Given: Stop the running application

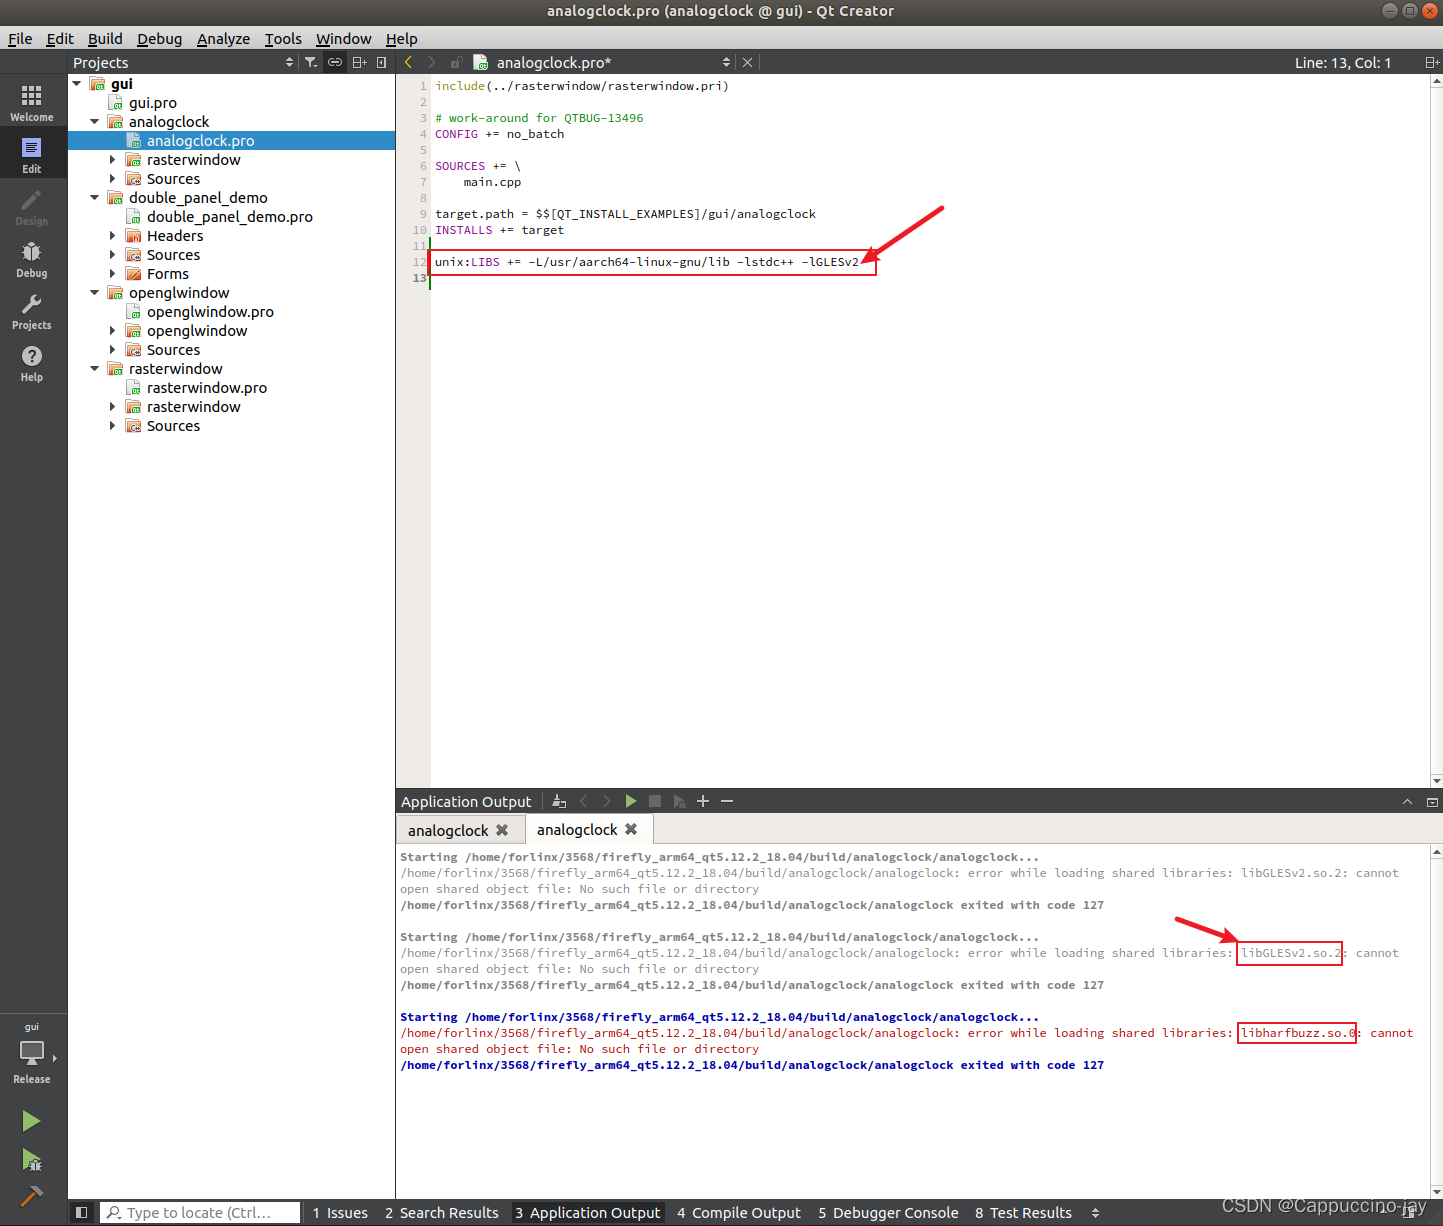Looking at the screenshot, I should 655,801.
